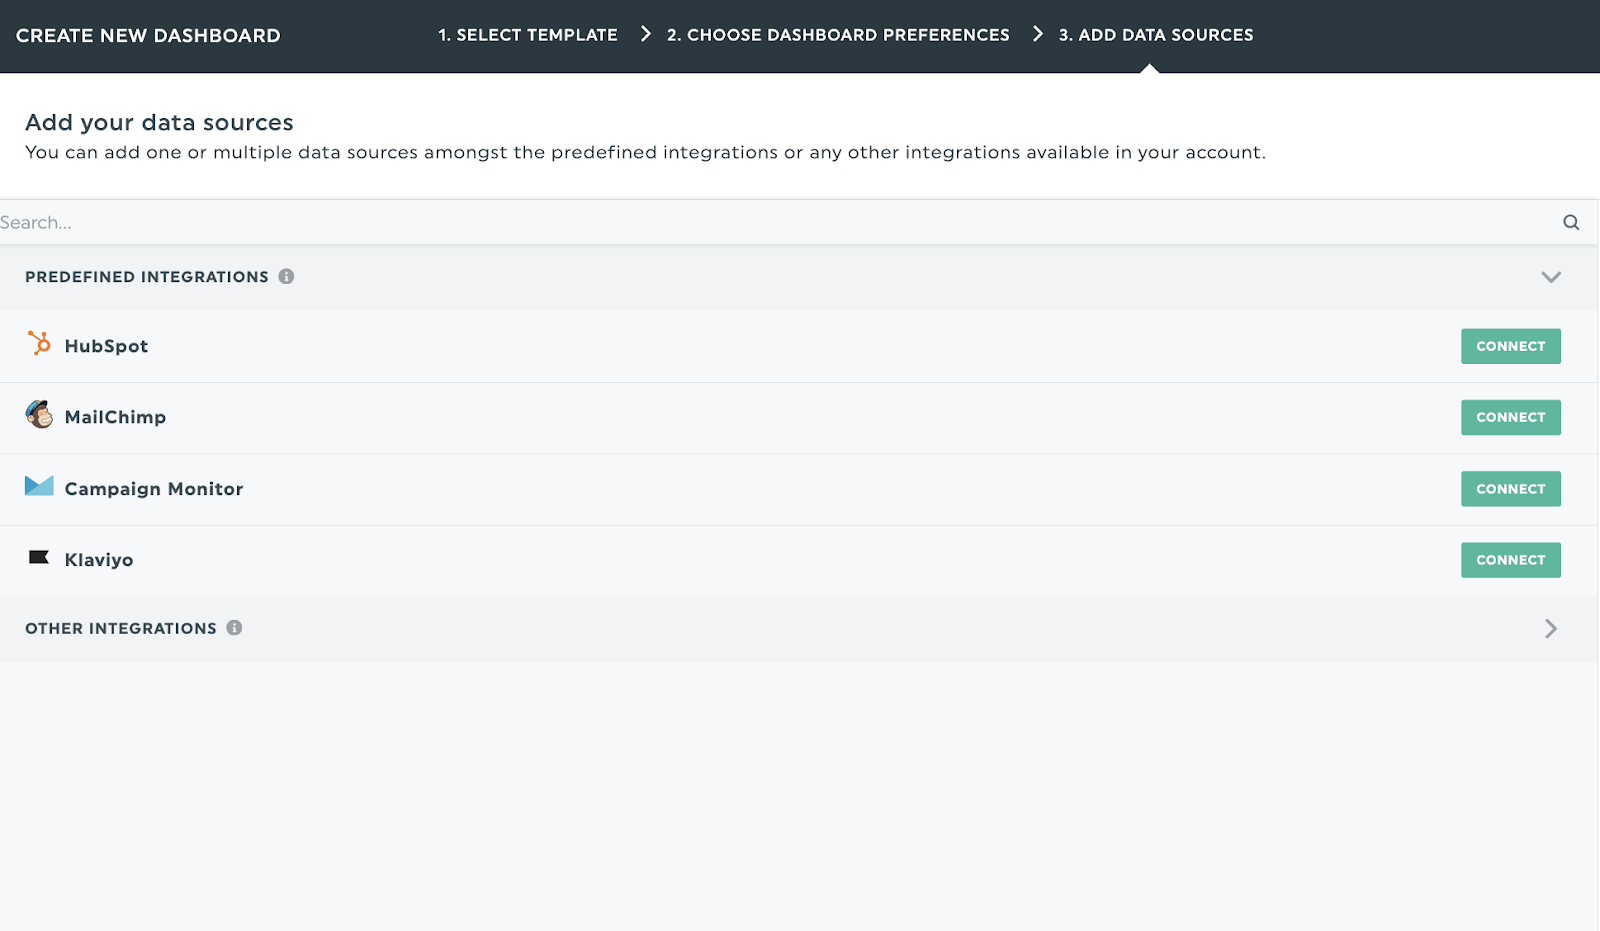Screen dimensions: 1600x931
Task: Connect the Campaign Monitor integration
Action: coord(1511,489)
